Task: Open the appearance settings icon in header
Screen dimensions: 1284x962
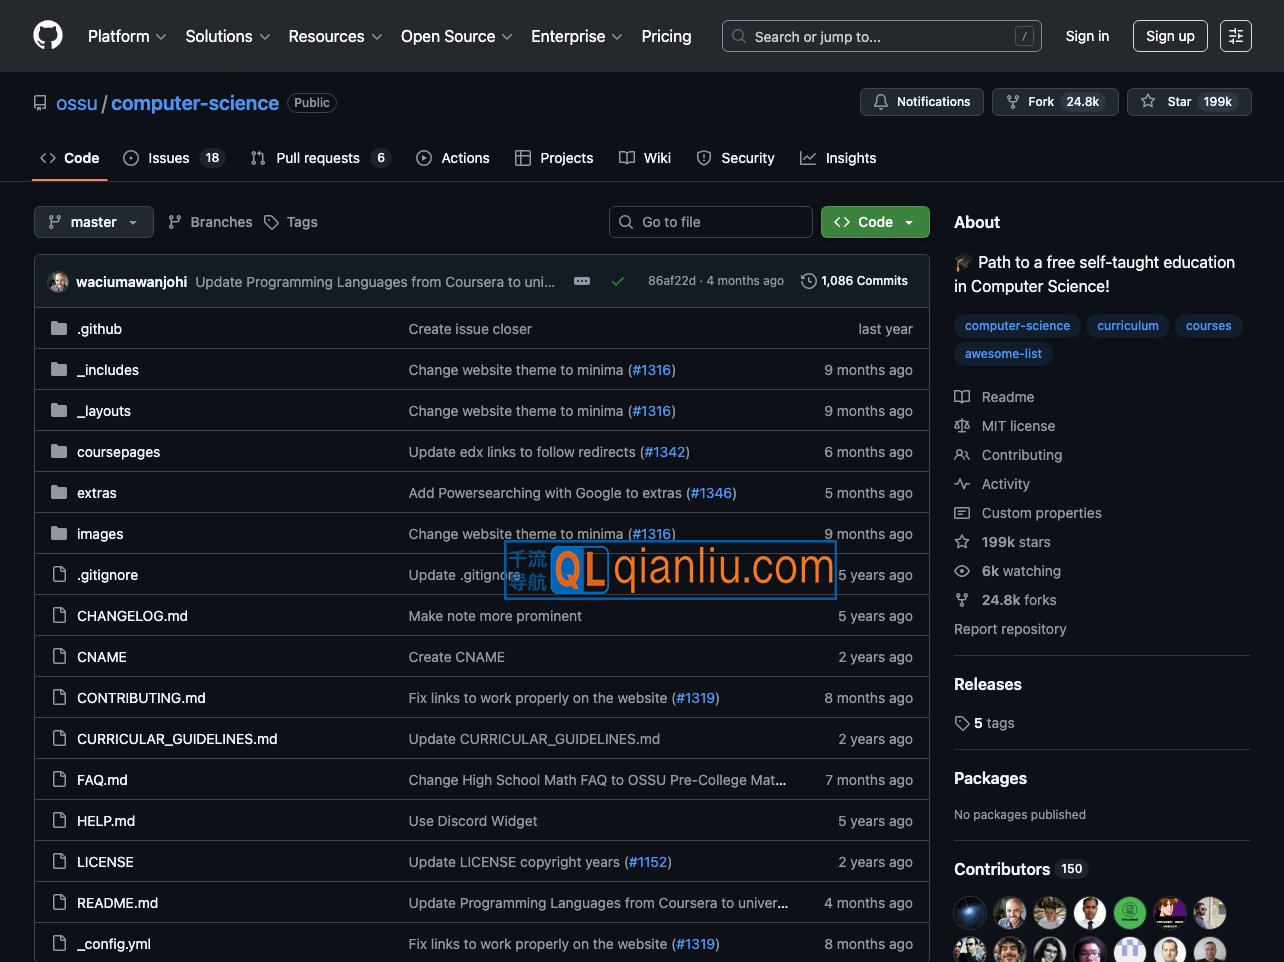Action: [1235, 36]
